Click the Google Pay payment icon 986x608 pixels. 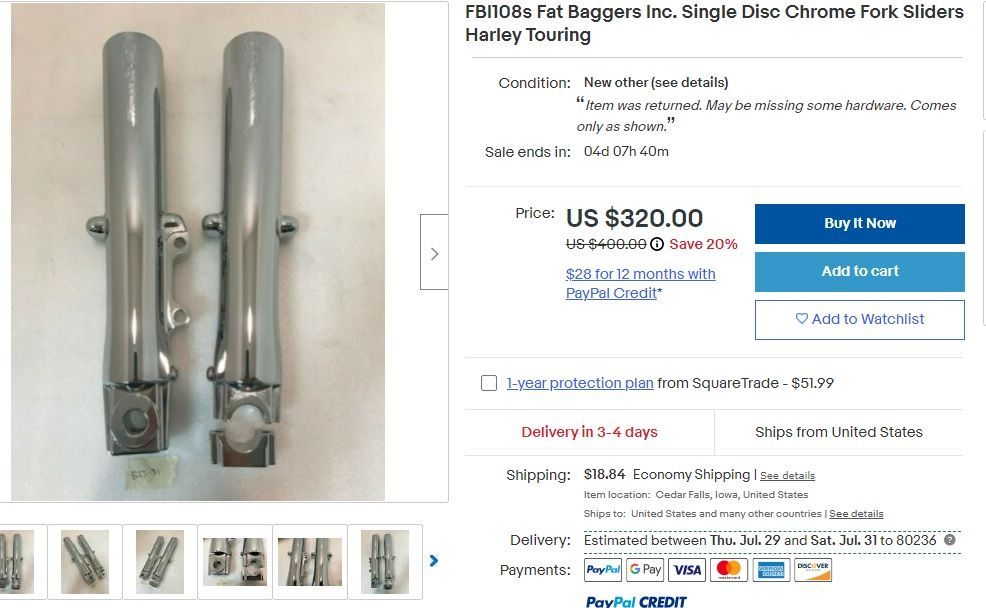645,570
